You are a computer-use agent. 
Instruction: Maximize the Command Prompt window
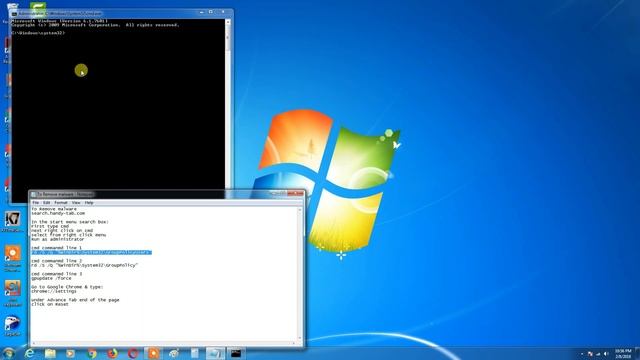pyautogui.click(x=211, y=13)
